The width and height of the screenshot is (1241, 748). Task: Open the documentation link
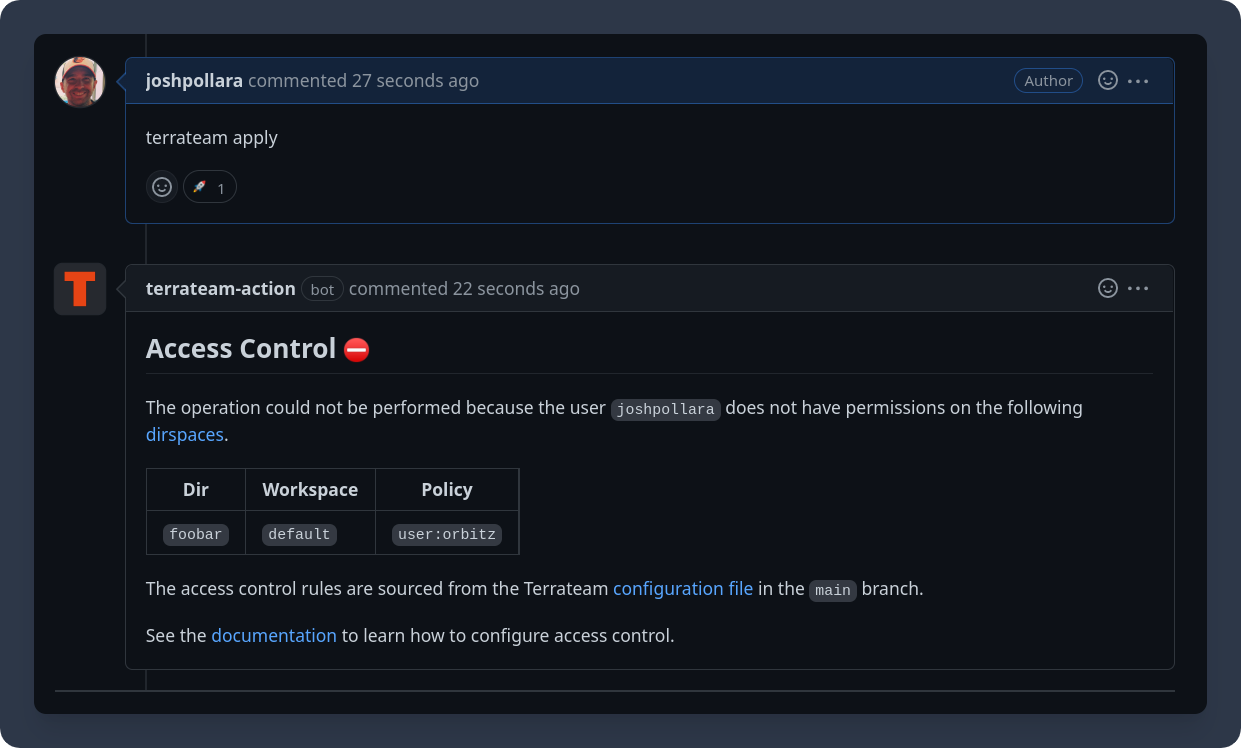[274, 635]
